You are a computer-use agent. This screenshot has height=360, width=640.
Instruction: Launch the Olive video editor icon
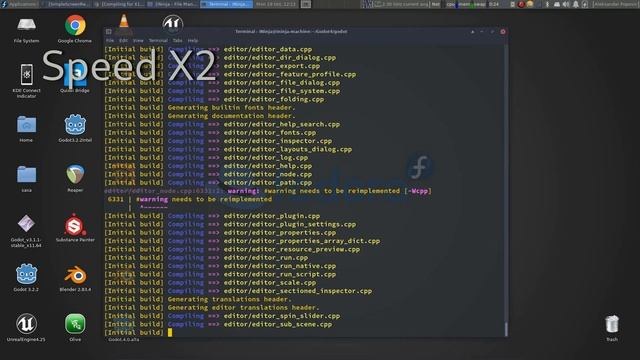pos(75,324)
